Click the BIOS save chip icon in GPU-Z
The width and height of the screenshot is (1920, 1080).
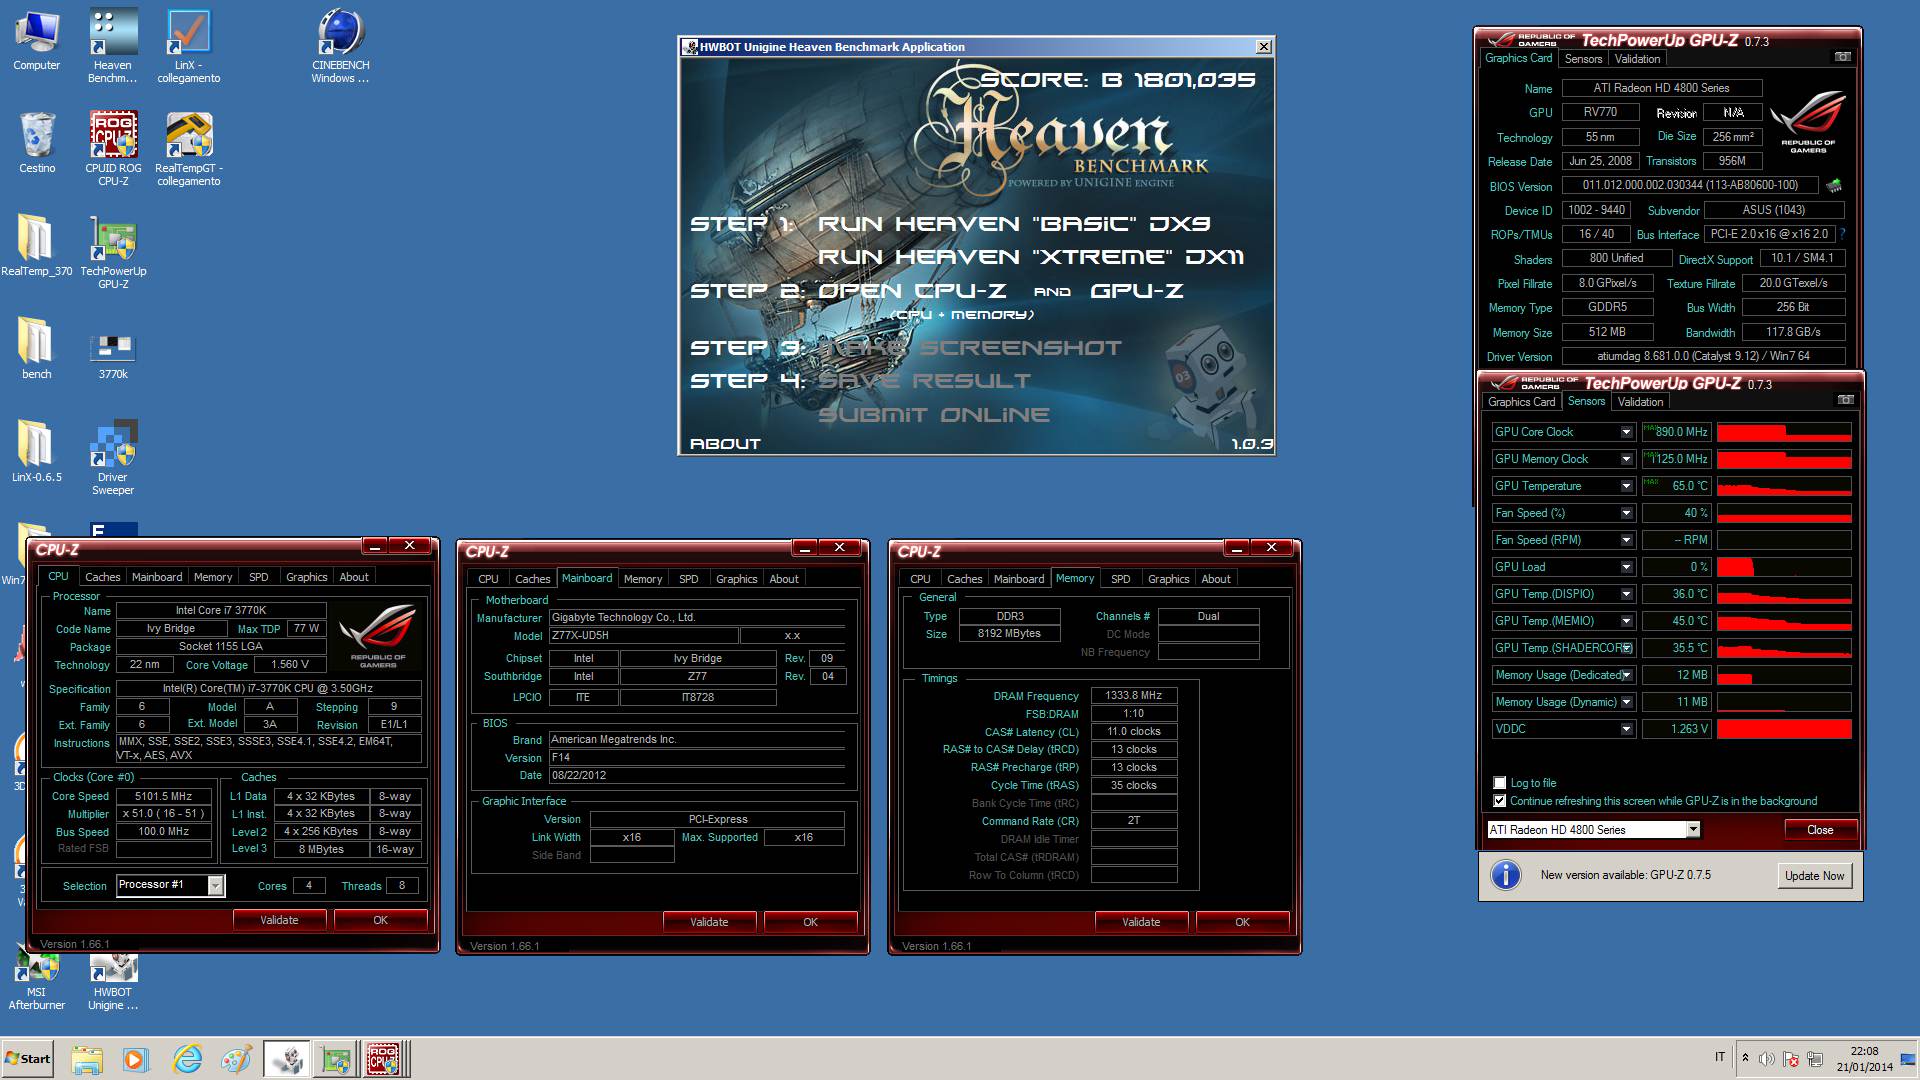(1833, 185)
